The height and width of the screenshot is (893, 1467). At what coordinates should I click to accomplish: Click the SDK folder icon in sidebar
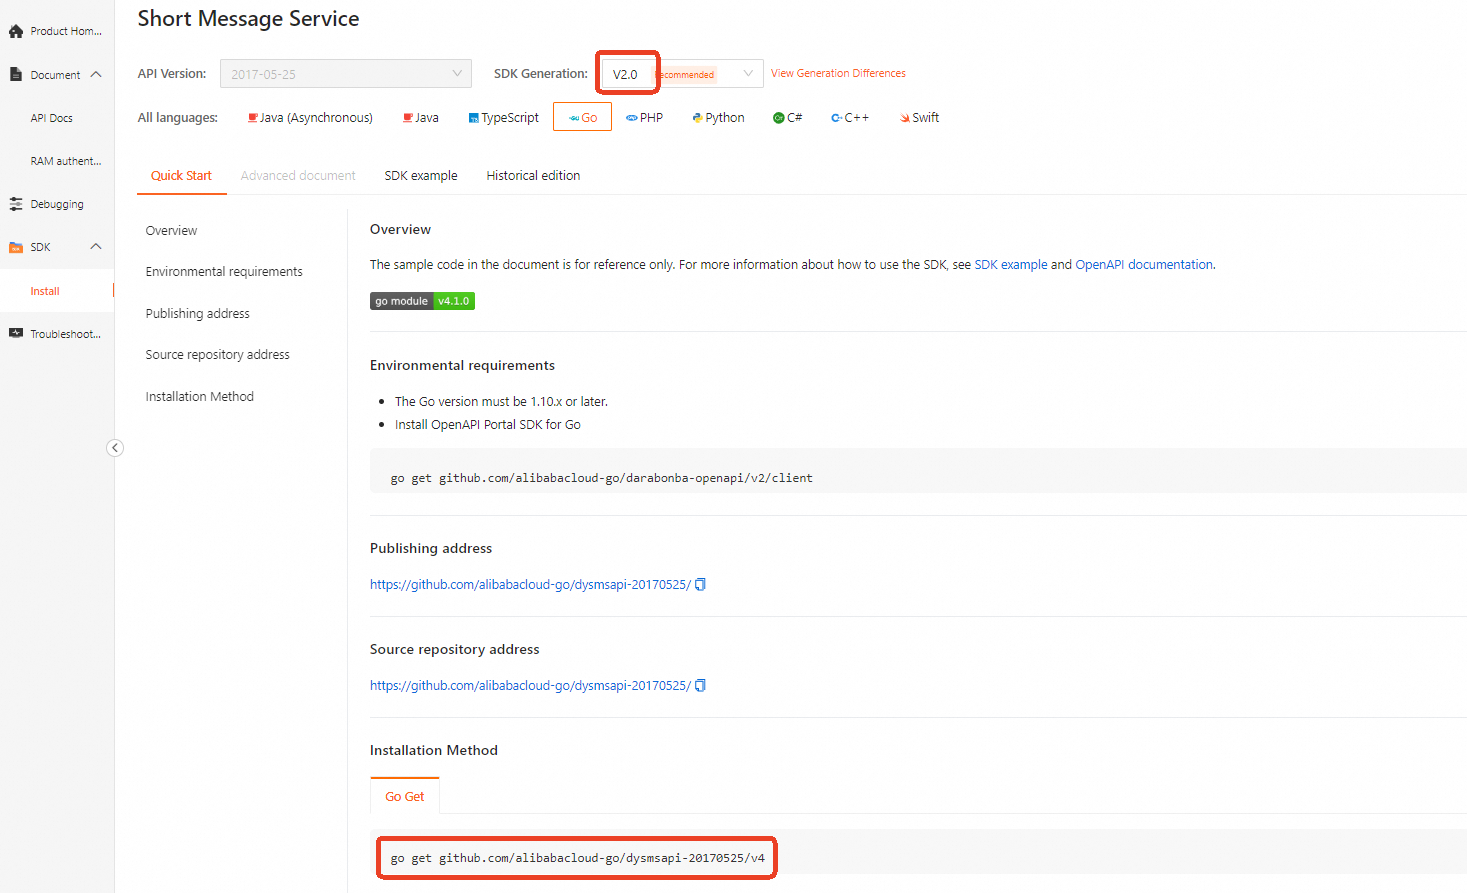point(16,247)
